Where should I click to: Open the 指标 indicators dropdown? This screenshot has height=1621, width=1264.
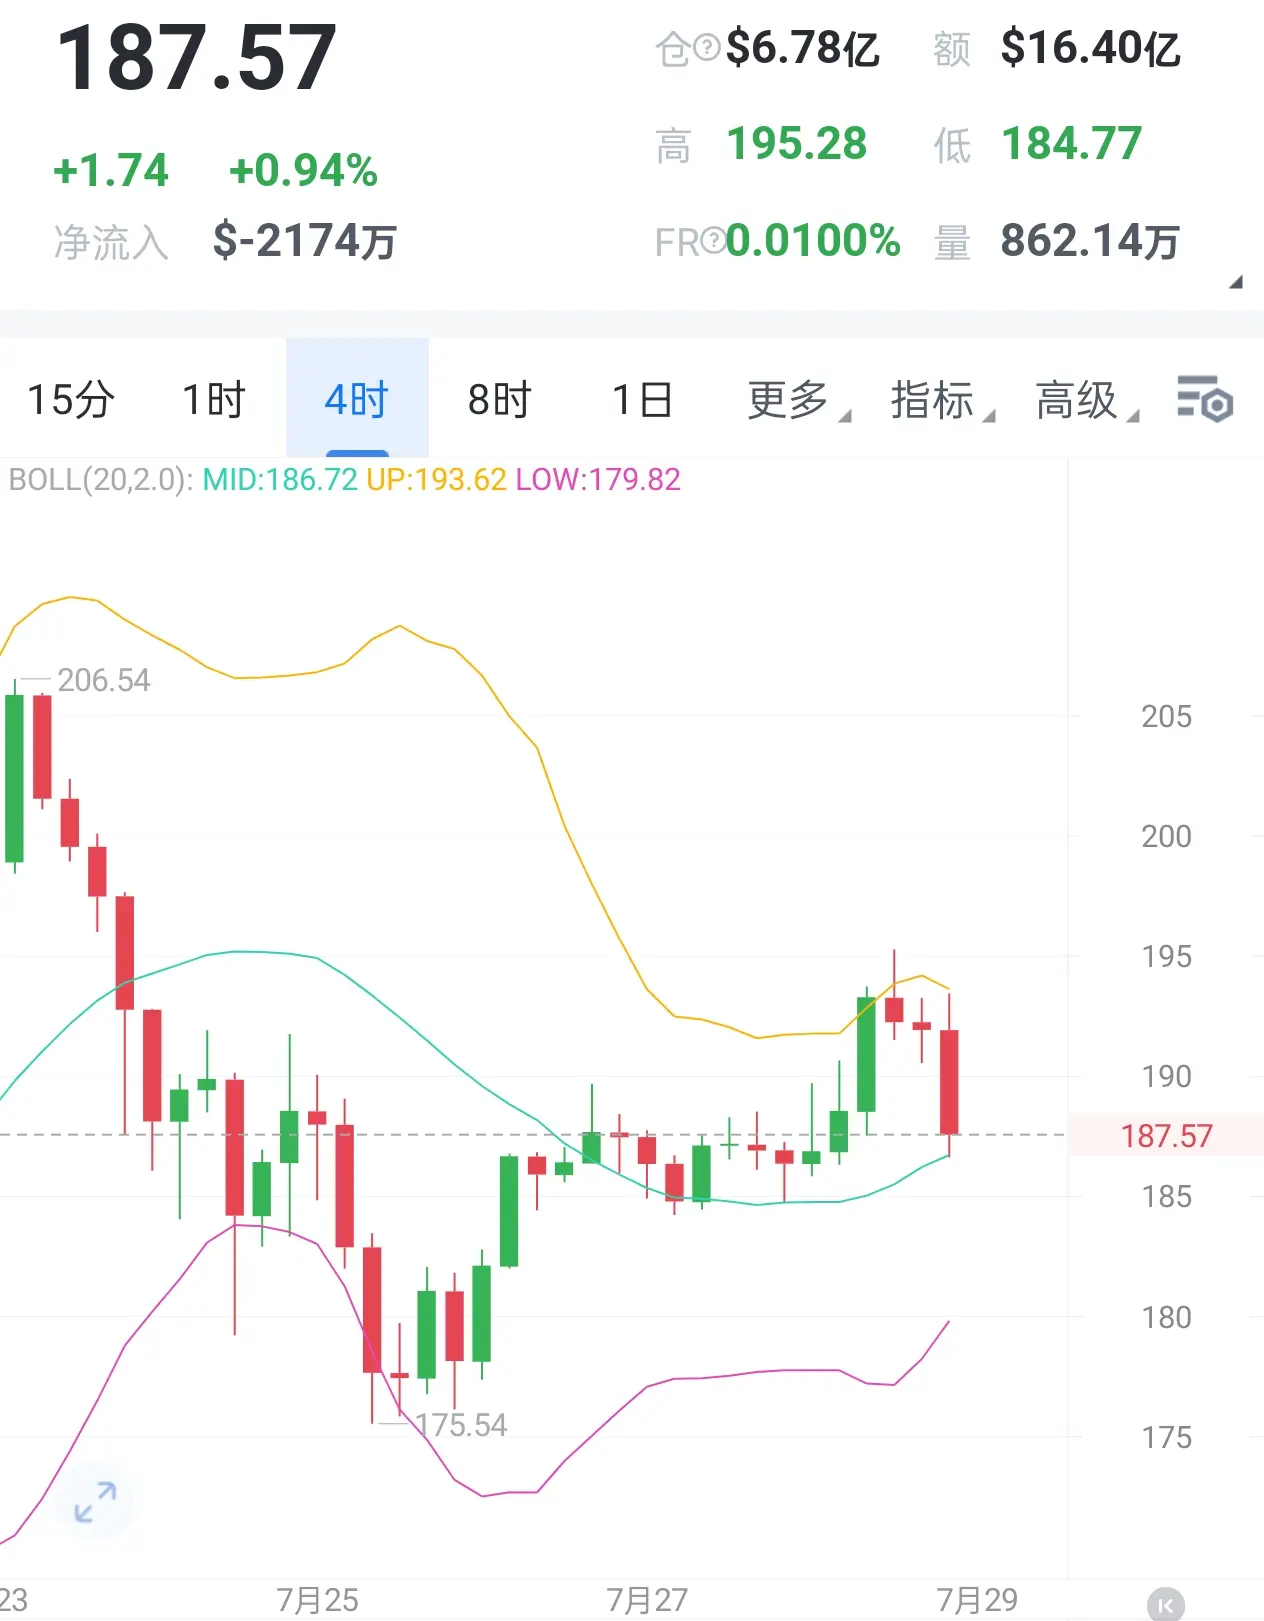pos(942,400)
